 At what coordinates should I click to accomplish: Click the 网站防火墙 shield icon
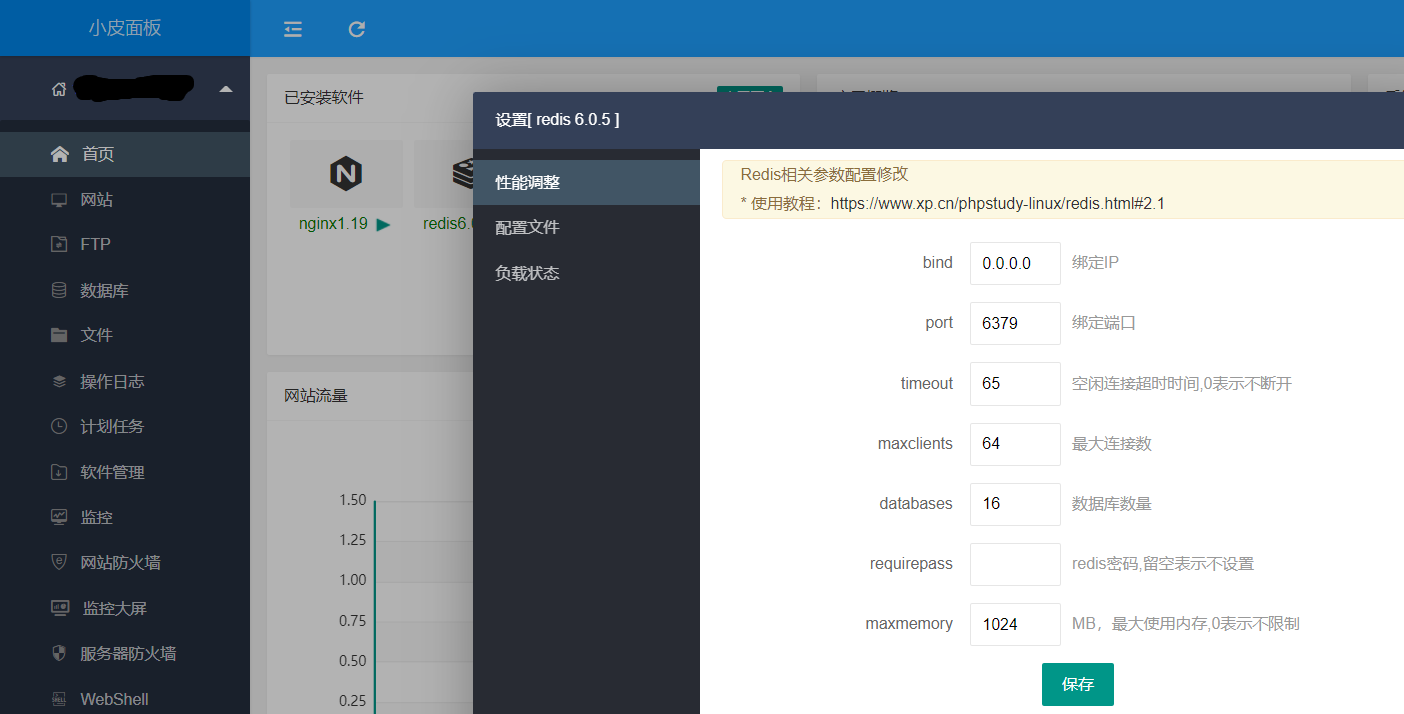[59, 563]
